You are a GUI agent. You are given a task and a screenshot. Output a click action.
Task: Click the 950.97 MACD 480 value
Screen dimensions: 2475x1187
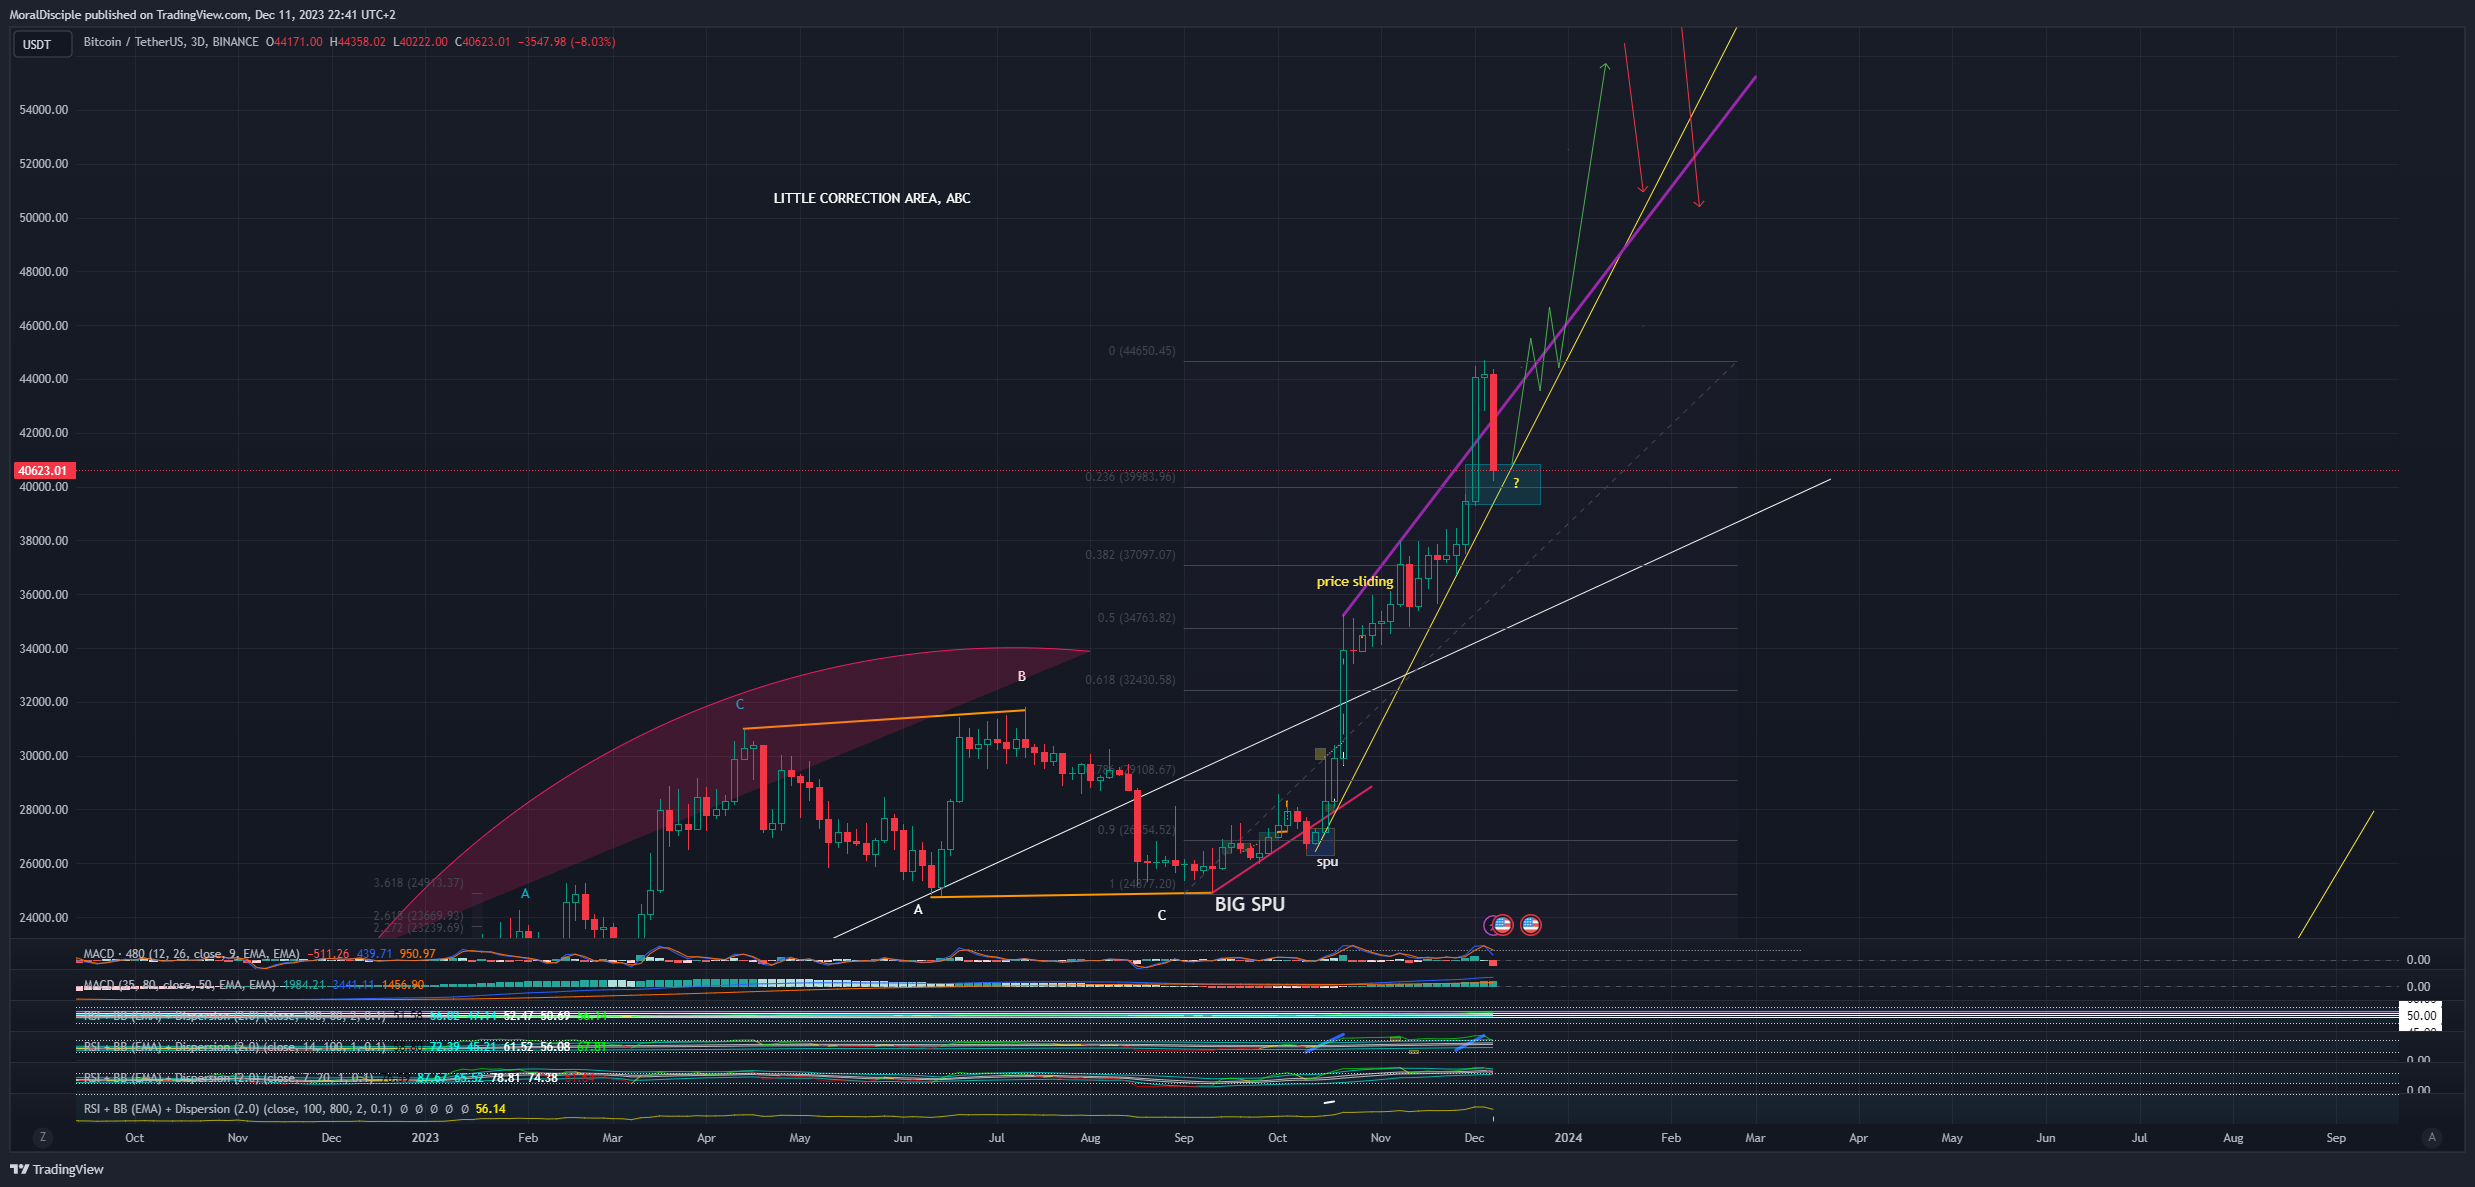417,954
